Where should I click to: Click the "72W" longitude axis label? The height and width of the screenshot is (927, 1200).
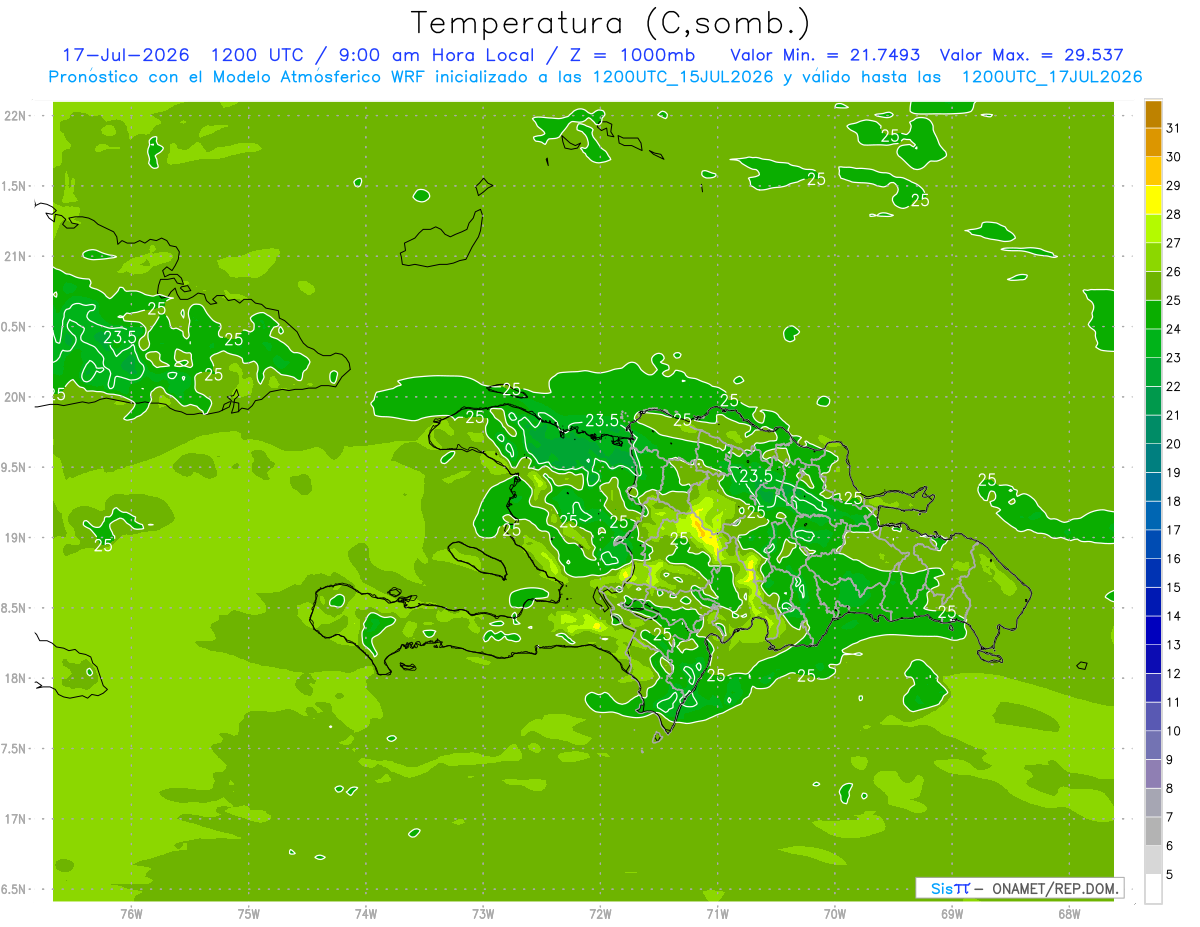[x=600, y=914]
